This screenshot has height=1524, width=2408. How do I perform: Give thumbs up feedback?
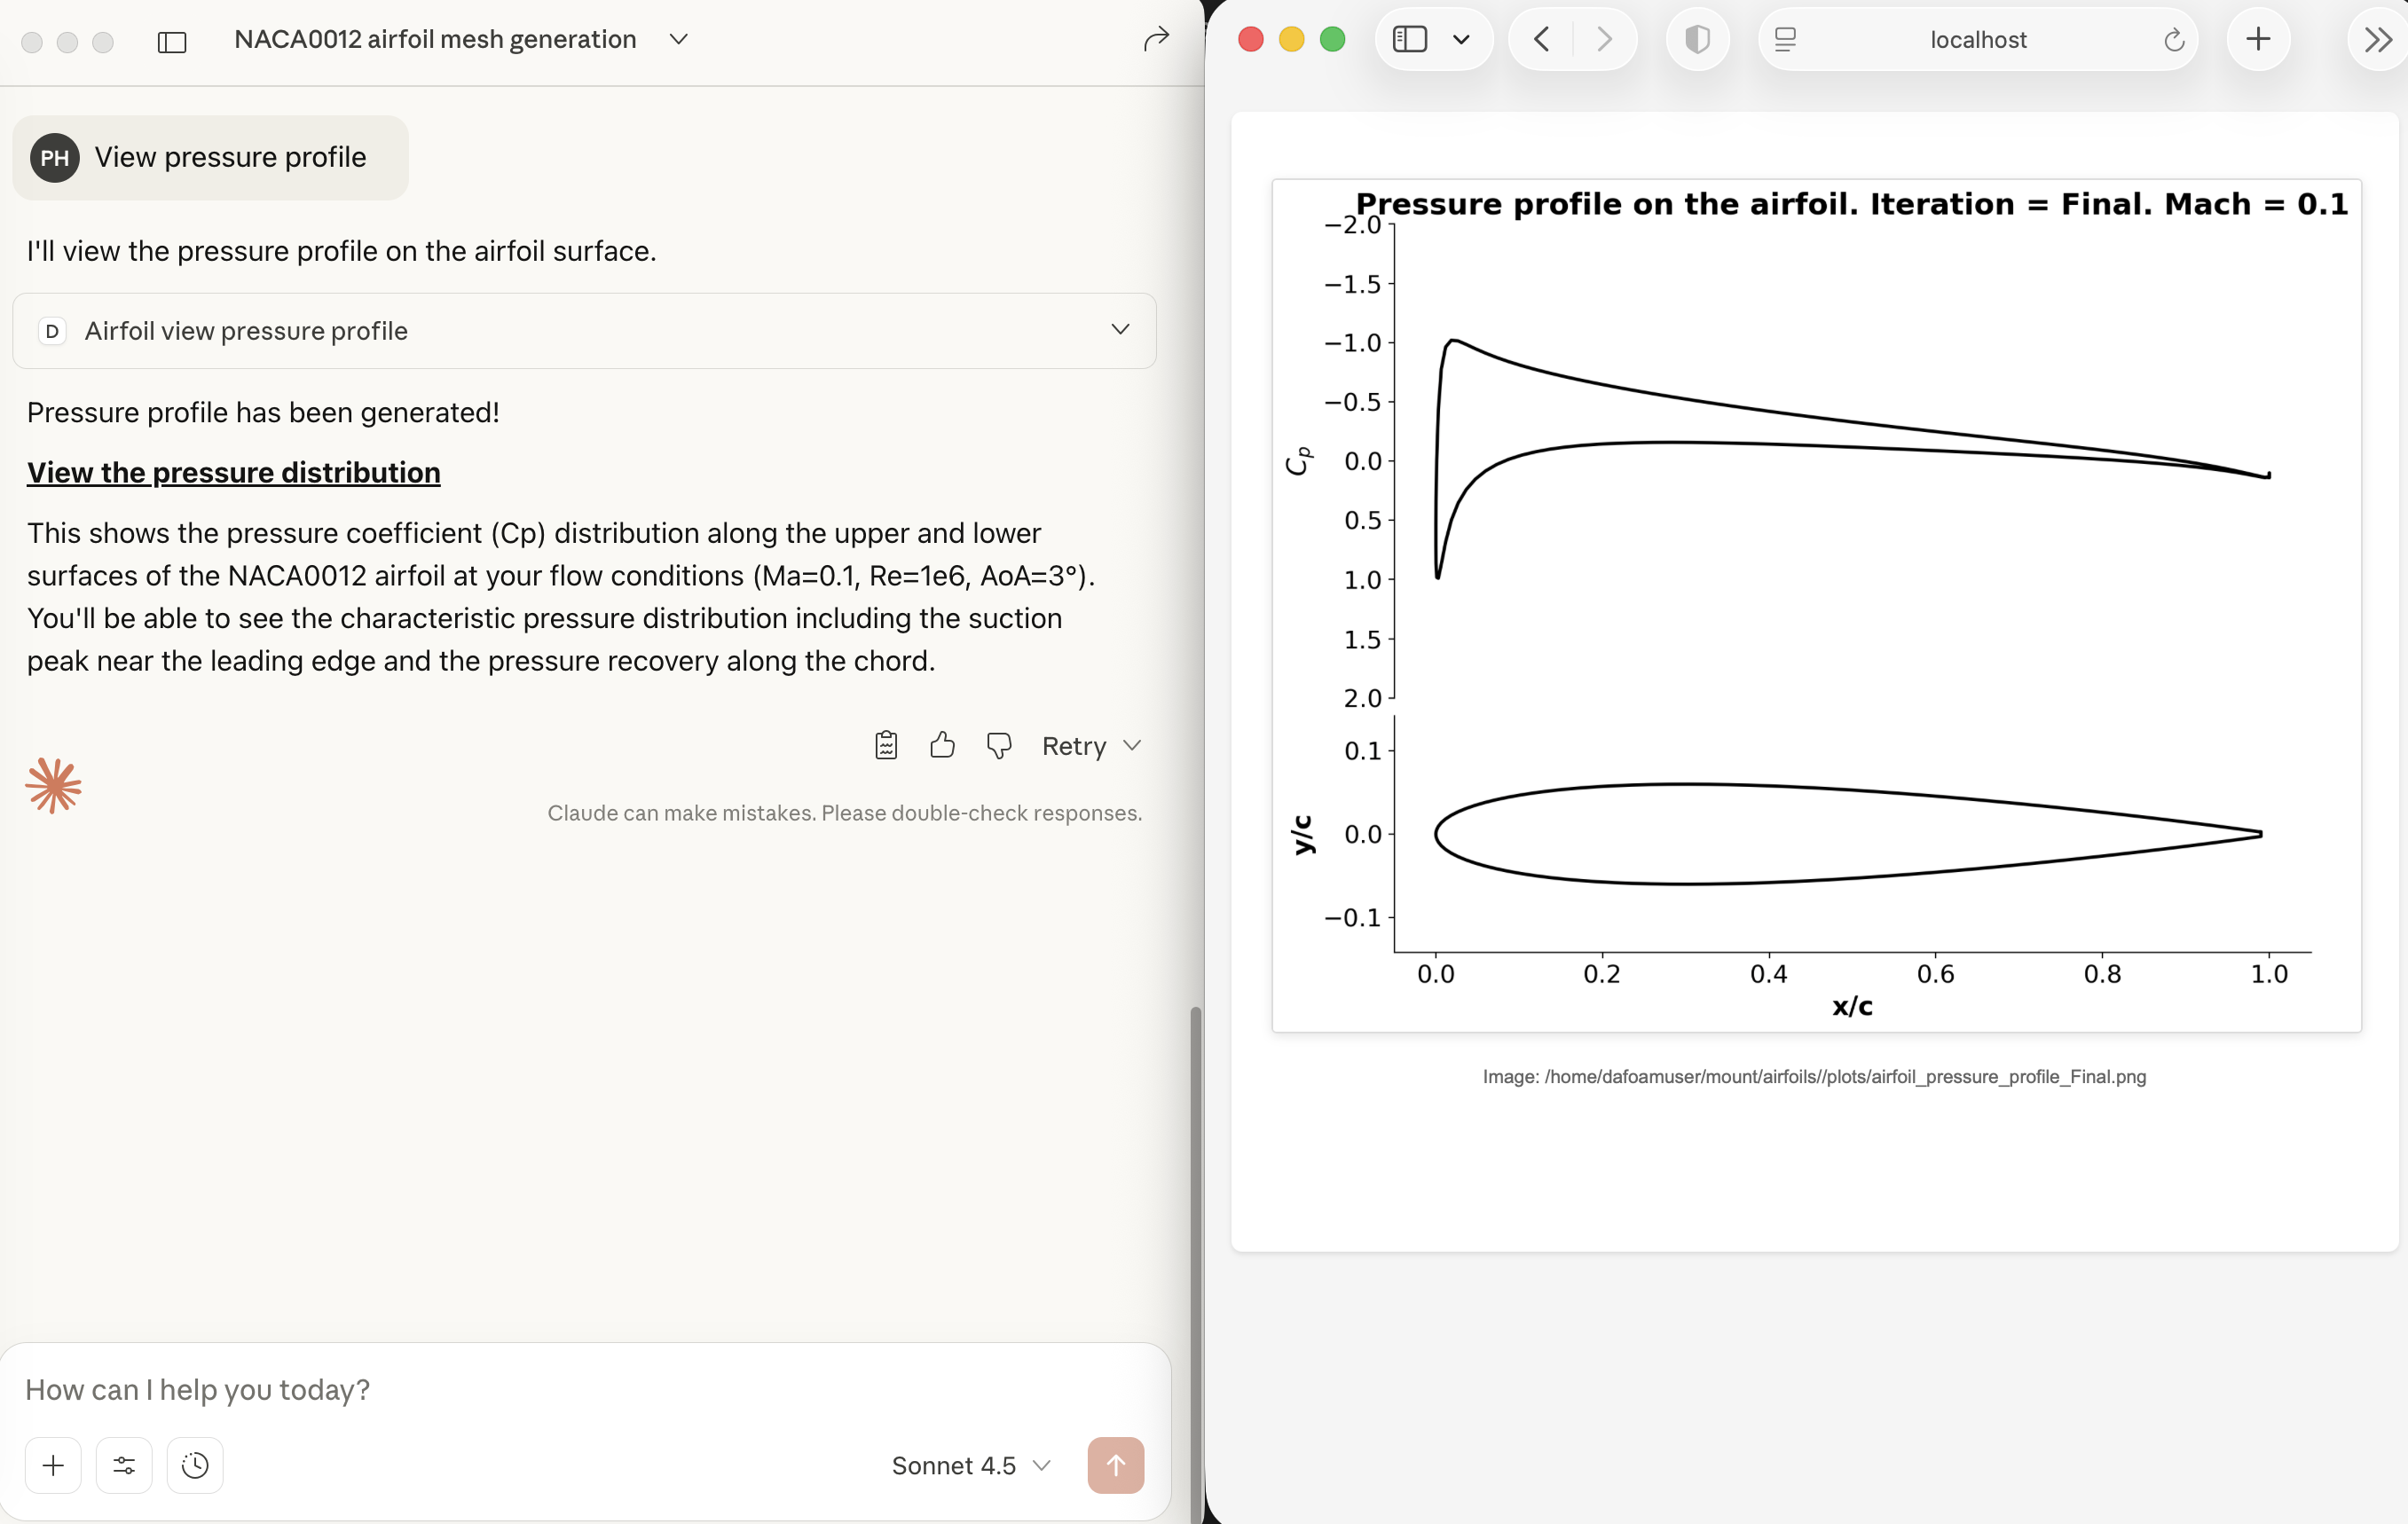coord(942,745)
